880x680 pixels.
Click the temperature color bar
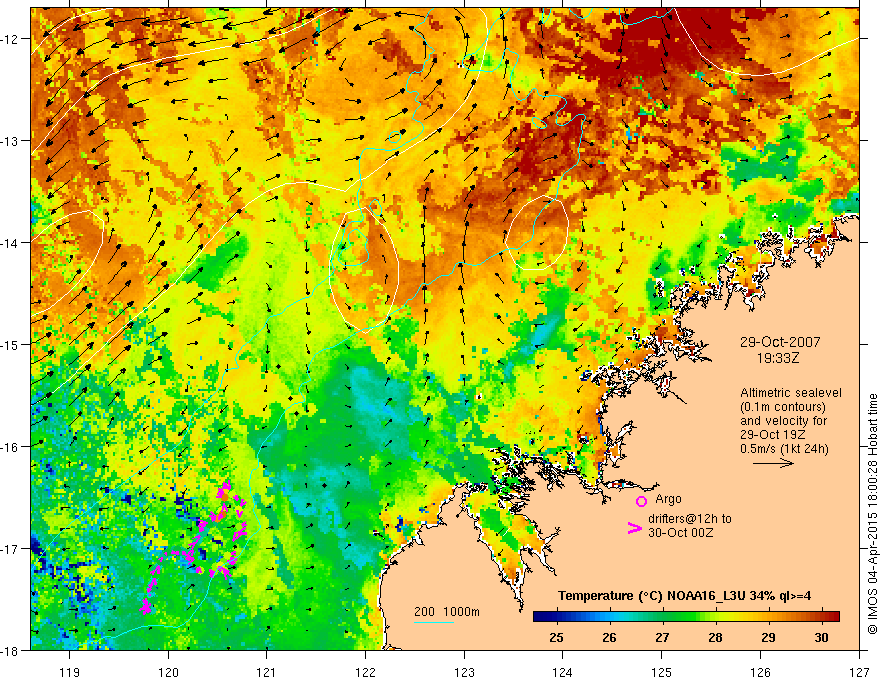[x=686, y=616]
